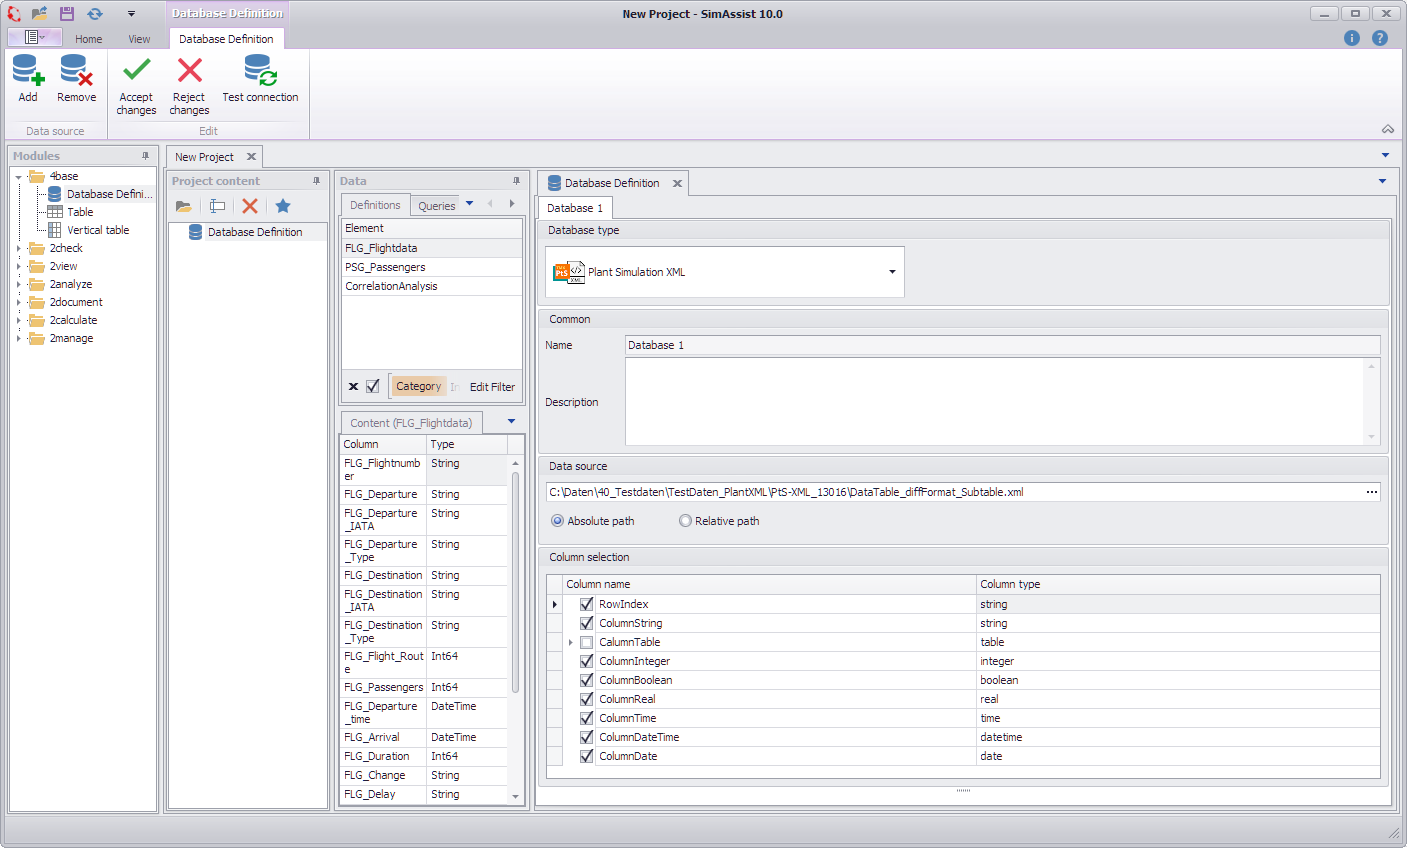Select the Relative path radio button
This screenshot has width=1407, height=848.
pyautogui.click(x=685, y=521)
